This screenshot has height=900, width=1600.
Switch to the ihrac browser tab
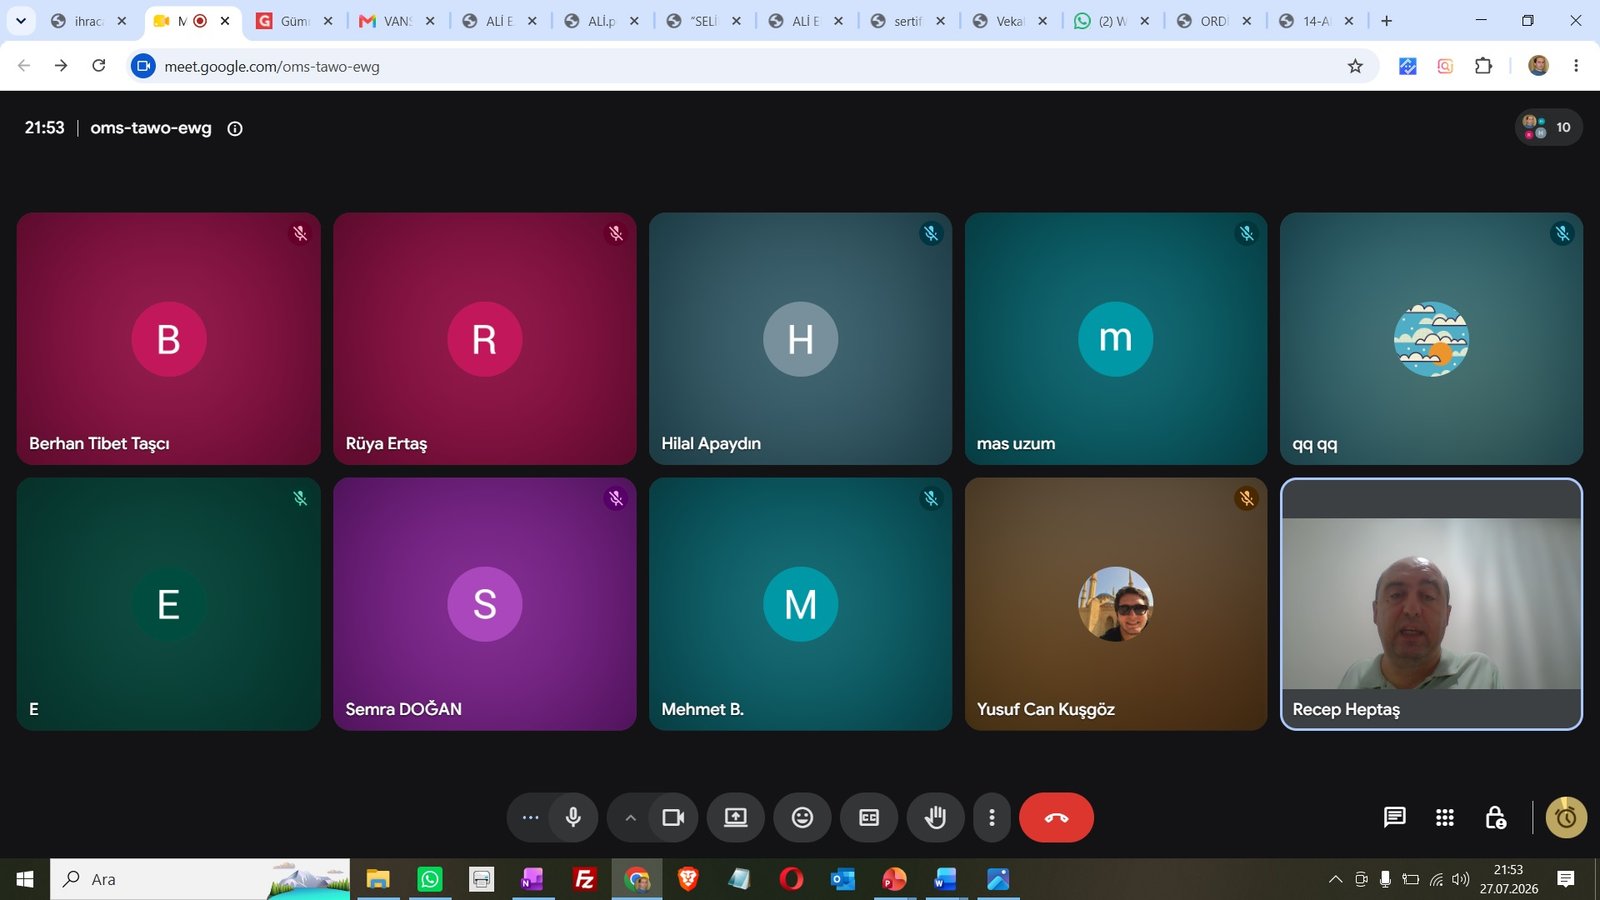(89, 20)
